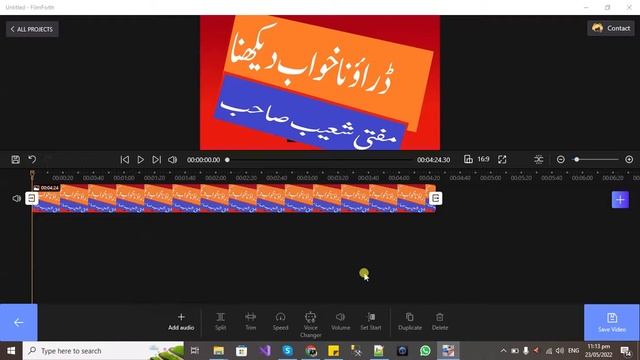640x360 pixels.
Task: Open the Speed tool
Action: 280,322
